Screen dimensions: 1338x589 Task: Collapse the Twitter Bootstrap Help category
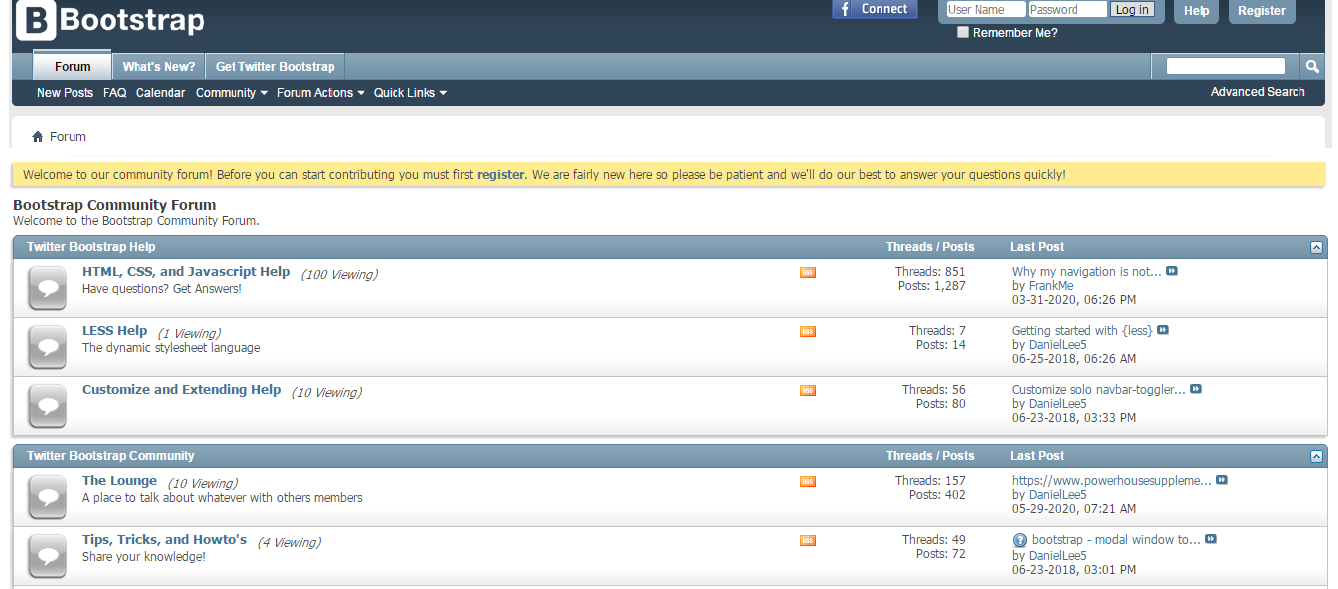(x=1316, y=247)
